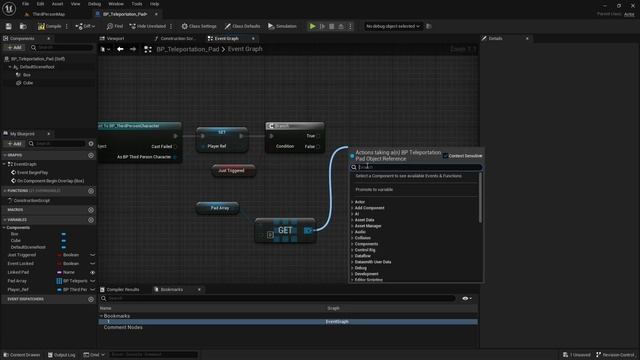Toggle visibility eye for Linked Pad variable
Image resolution: width=640 pixels, height=360 pixels.
pos(93,272)
